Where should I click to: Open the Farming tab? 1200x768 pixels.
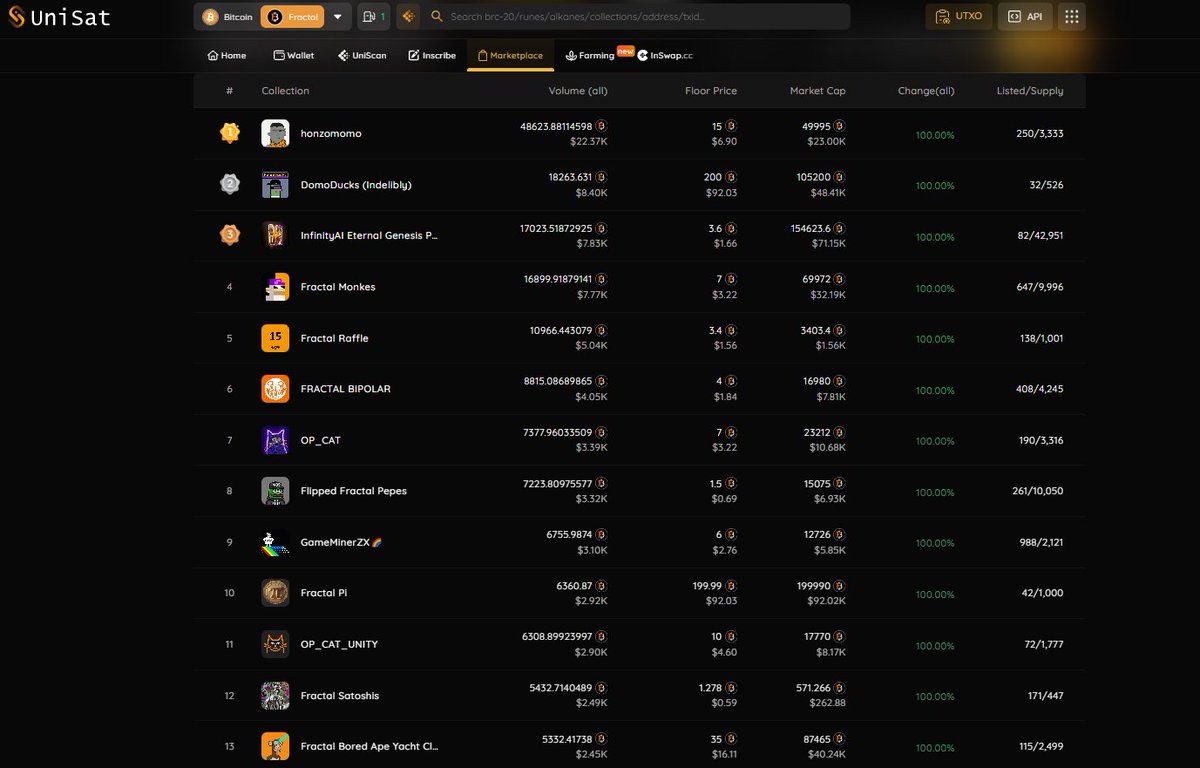[590, 55]
